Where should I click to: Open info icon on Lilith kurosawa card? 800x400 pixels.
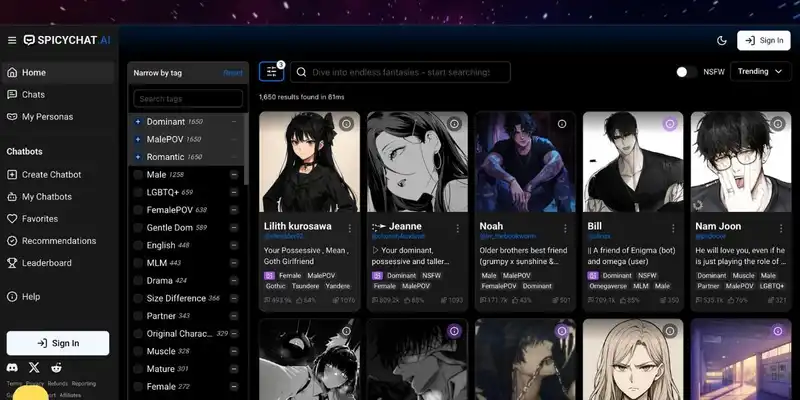pos(346,124)
